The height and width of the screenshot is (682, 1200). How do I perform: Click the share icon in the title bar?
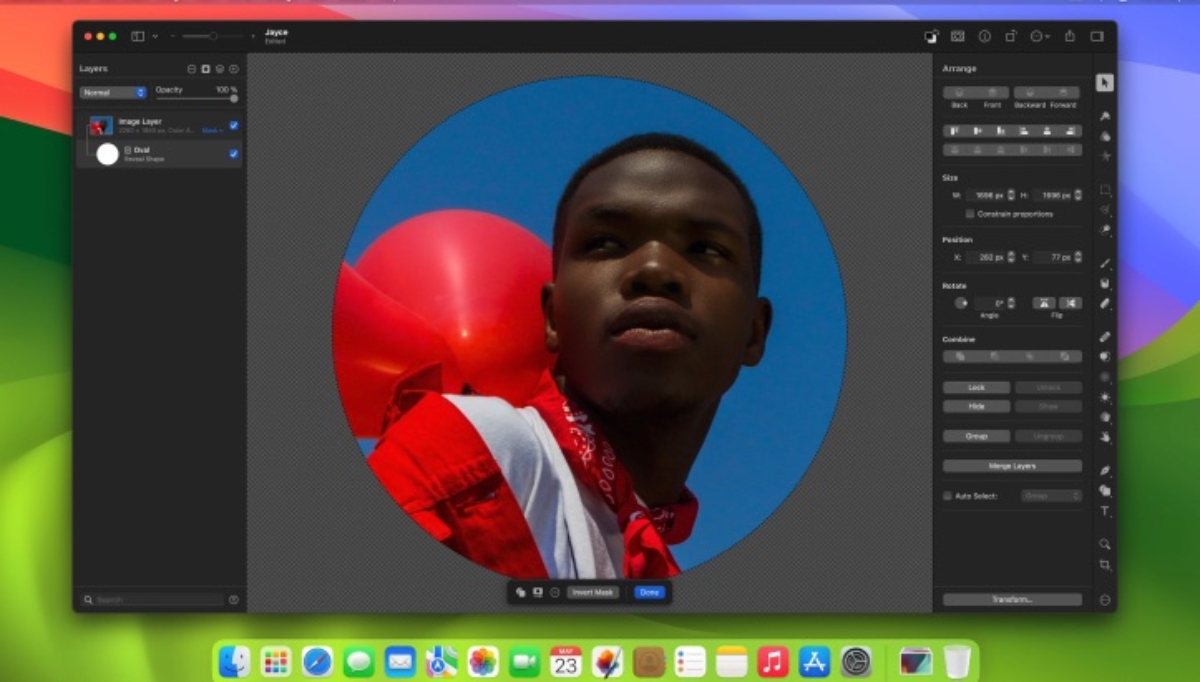coord(1069,36)
